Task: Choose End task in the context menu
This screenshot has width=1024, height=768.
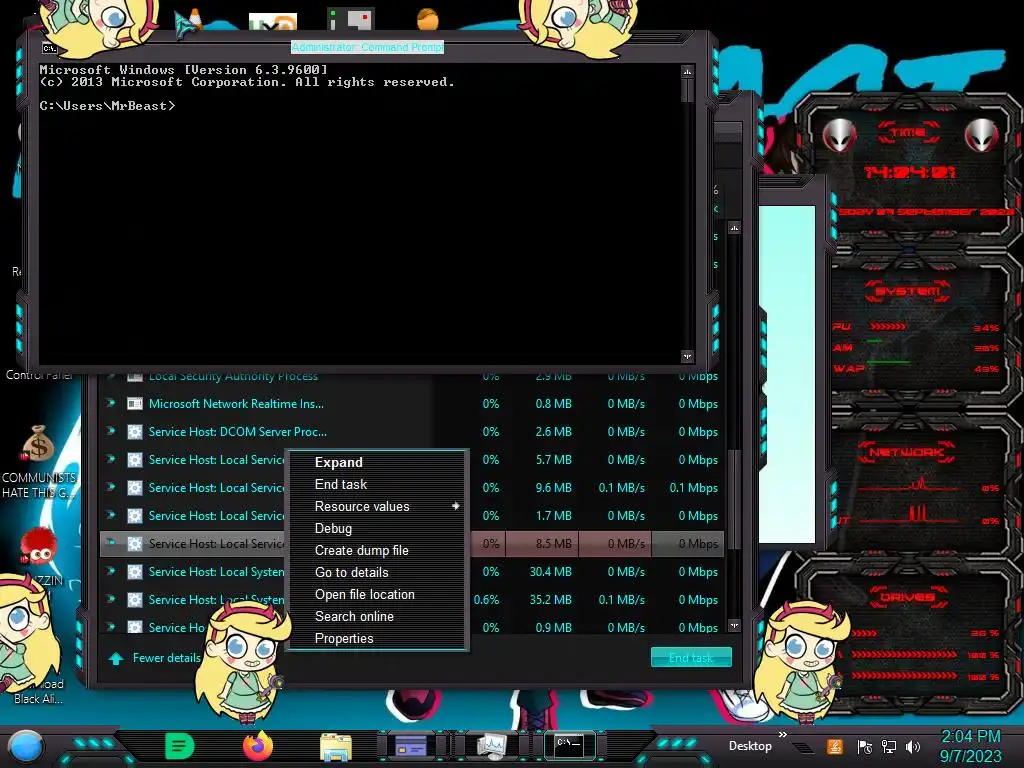Action: tap(340, 485)
